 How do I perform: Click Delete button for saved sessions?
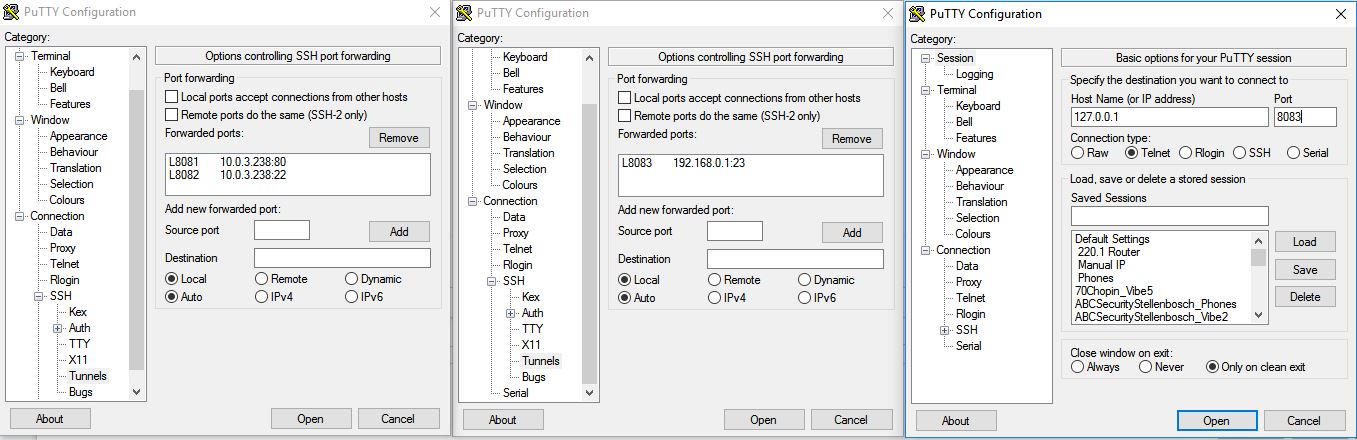pos(1304,297)
